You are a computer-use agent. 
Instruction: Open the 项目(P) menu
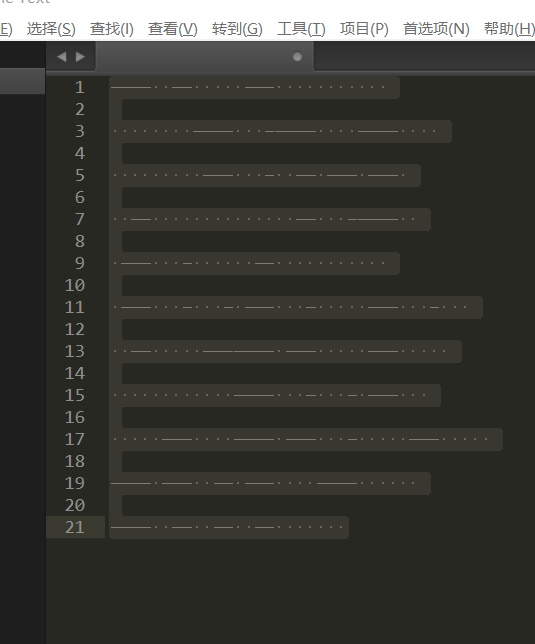click(x=364, y=29)
